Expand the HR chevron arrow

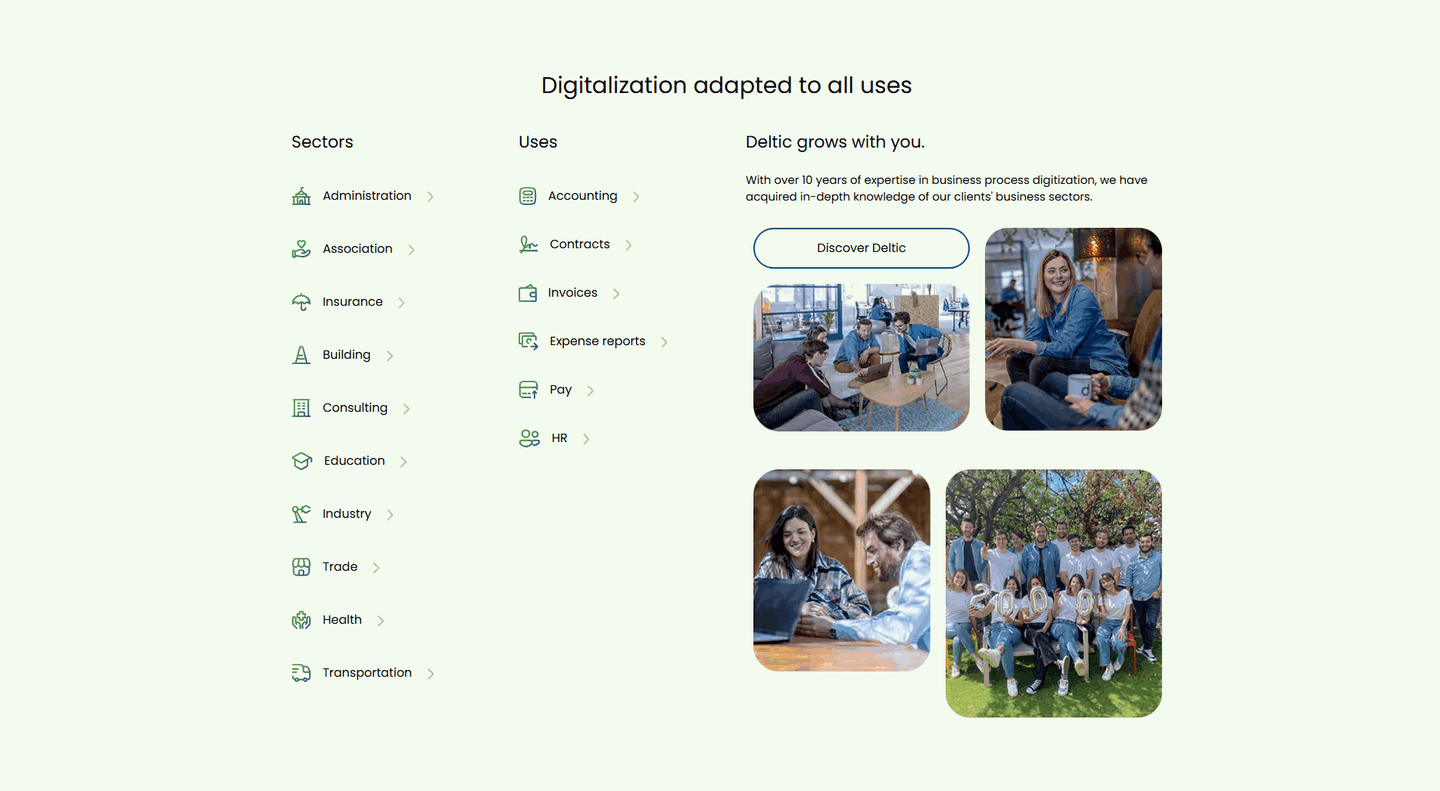pyautogui.click(x=586, y=439)
